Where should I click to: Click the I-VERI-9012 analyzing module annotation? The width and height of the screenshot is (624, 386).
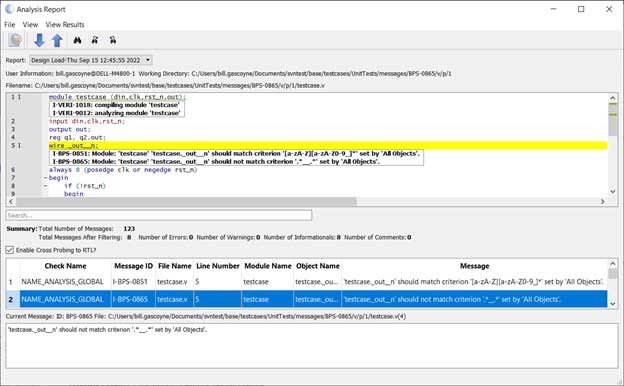(116, 113)
